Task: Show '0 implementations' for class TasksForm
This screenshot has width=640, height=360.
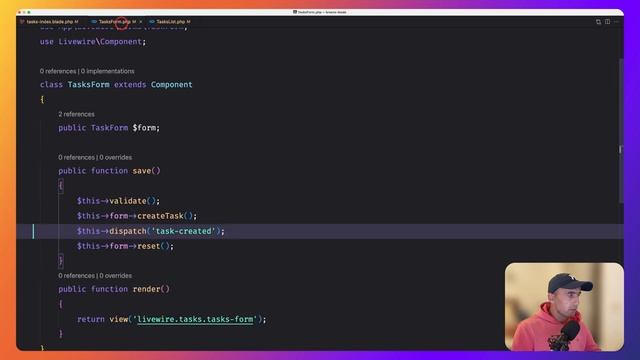Action: (x=107, y=71)
